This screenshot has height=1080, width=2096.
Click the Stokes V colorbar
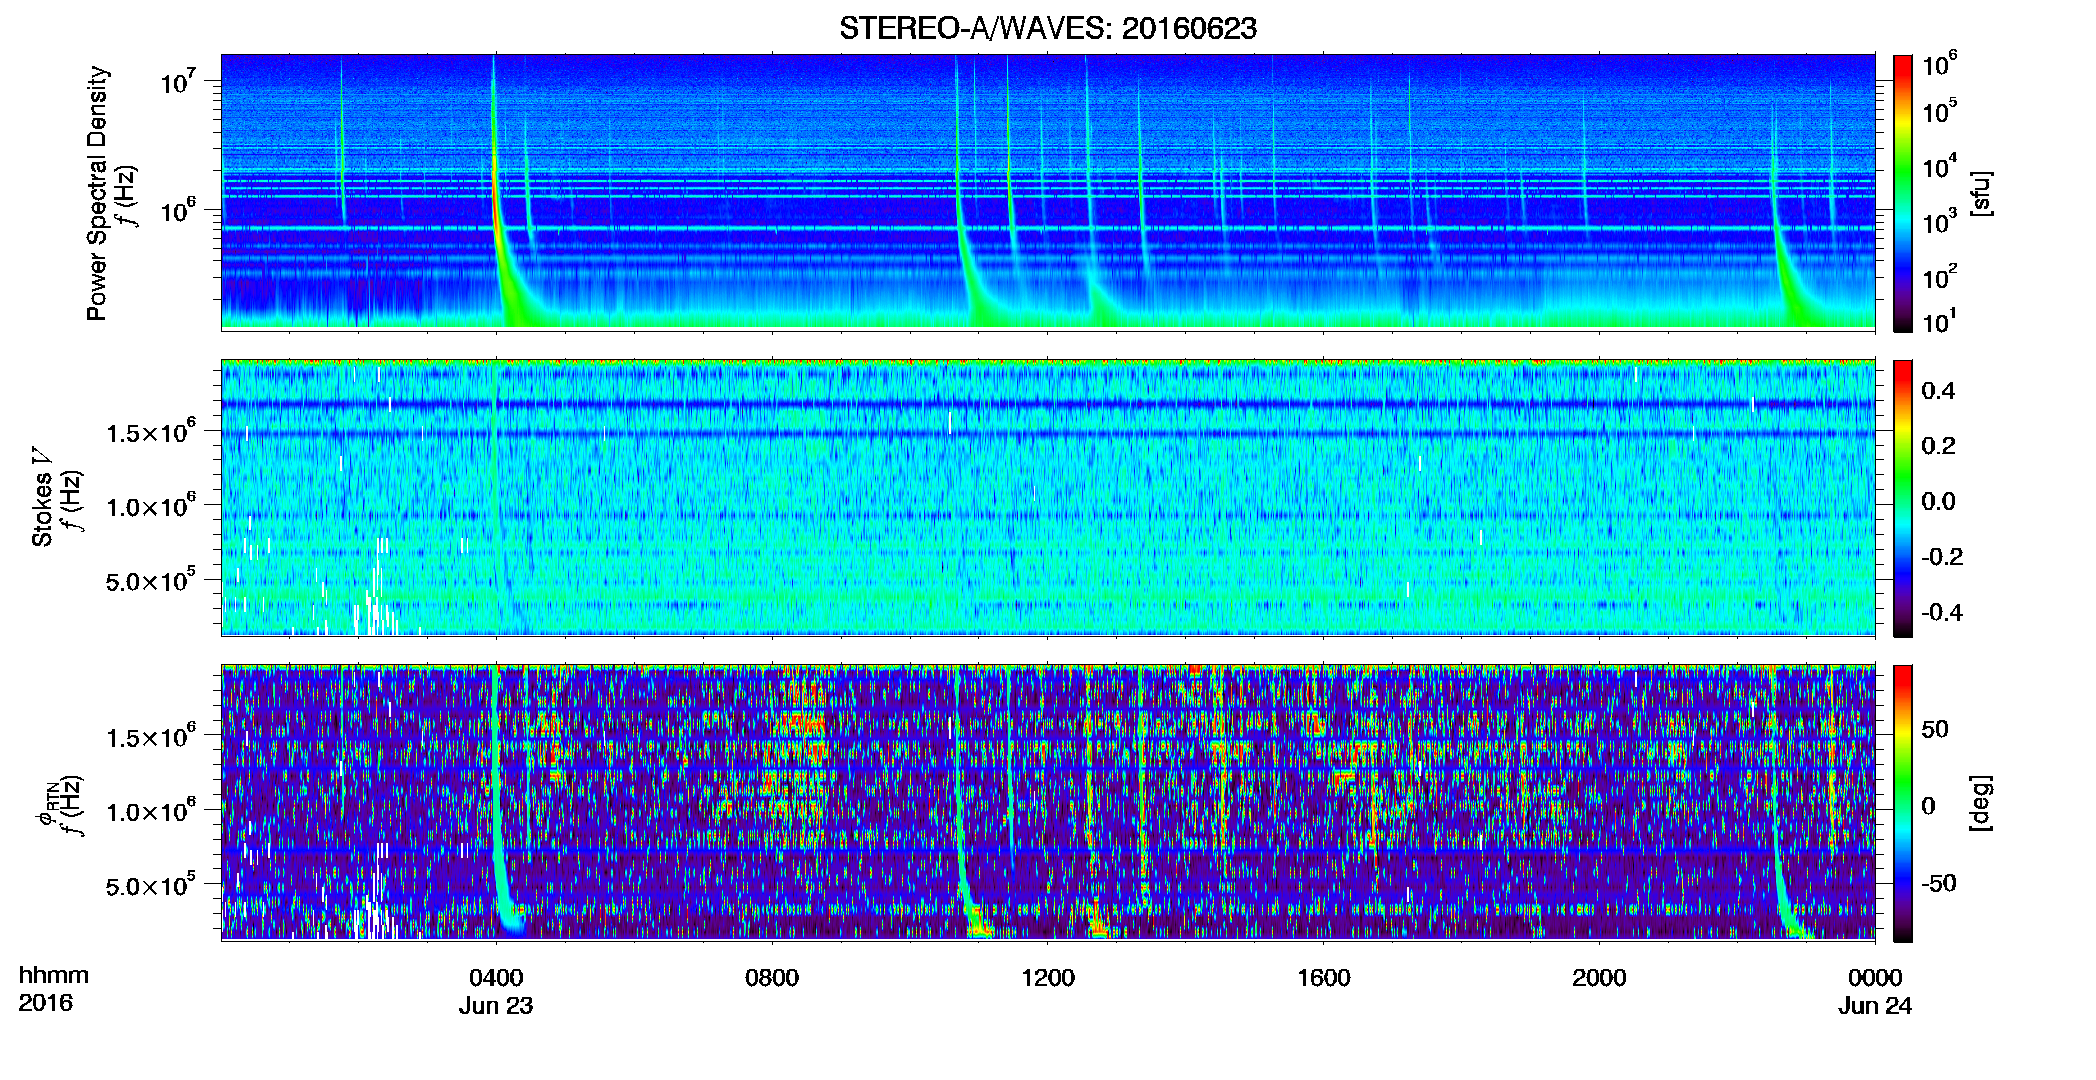(x=1902, y=498)
